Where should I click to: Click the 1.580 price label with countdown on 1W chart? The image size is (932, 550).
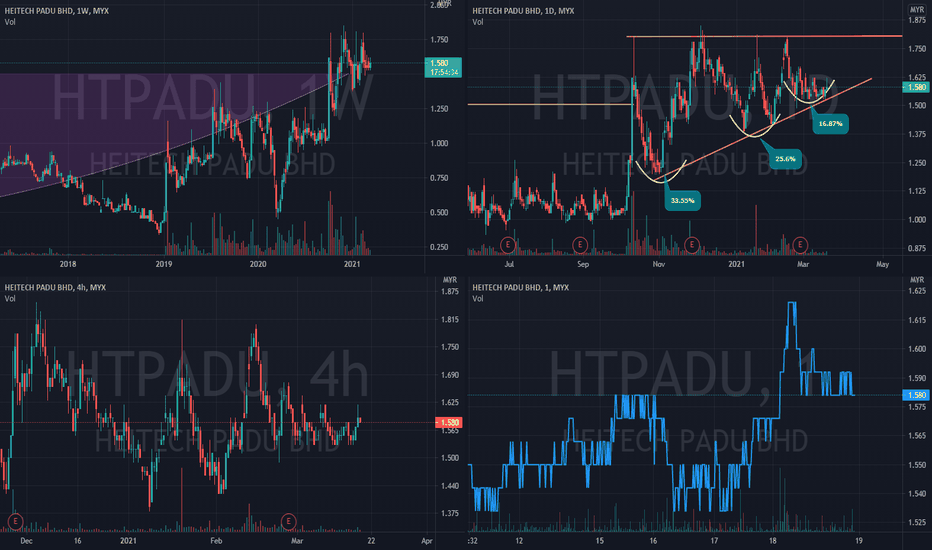pyautogui.click(x=443, y=67)
